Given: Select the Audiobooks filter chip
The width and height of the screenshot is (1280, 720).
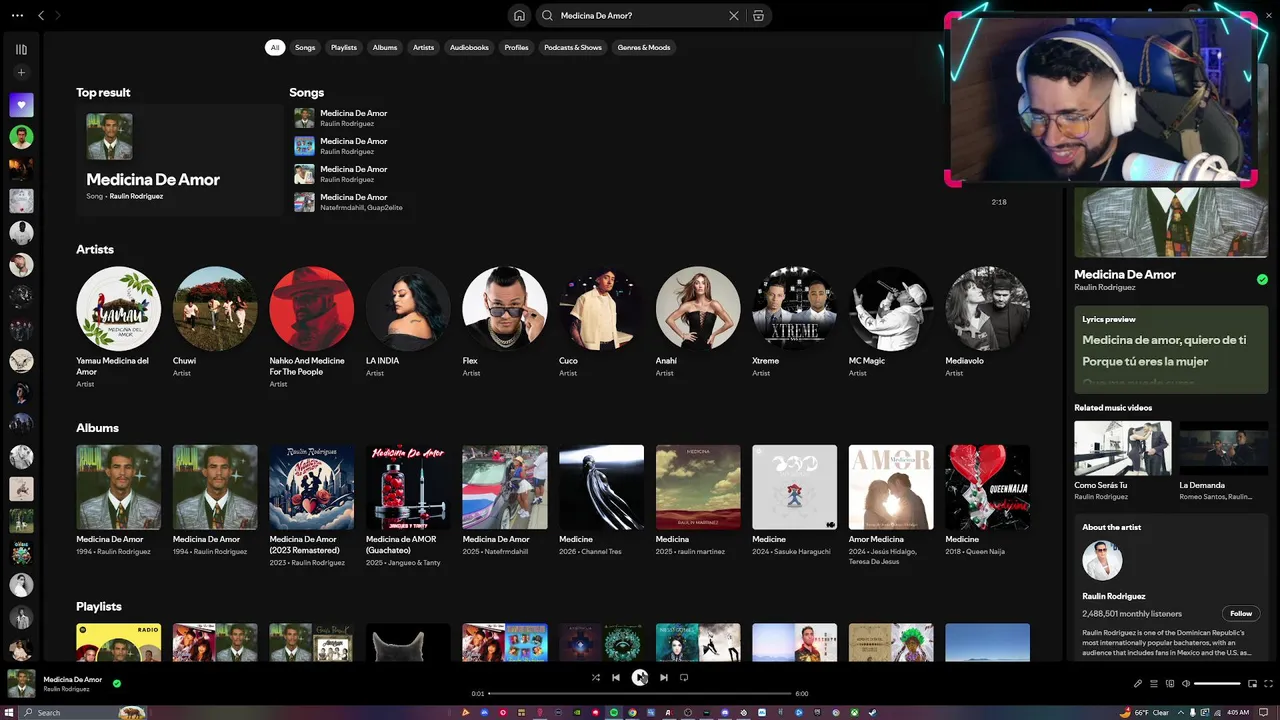Looking at the screenshot, I should (469, 47).
